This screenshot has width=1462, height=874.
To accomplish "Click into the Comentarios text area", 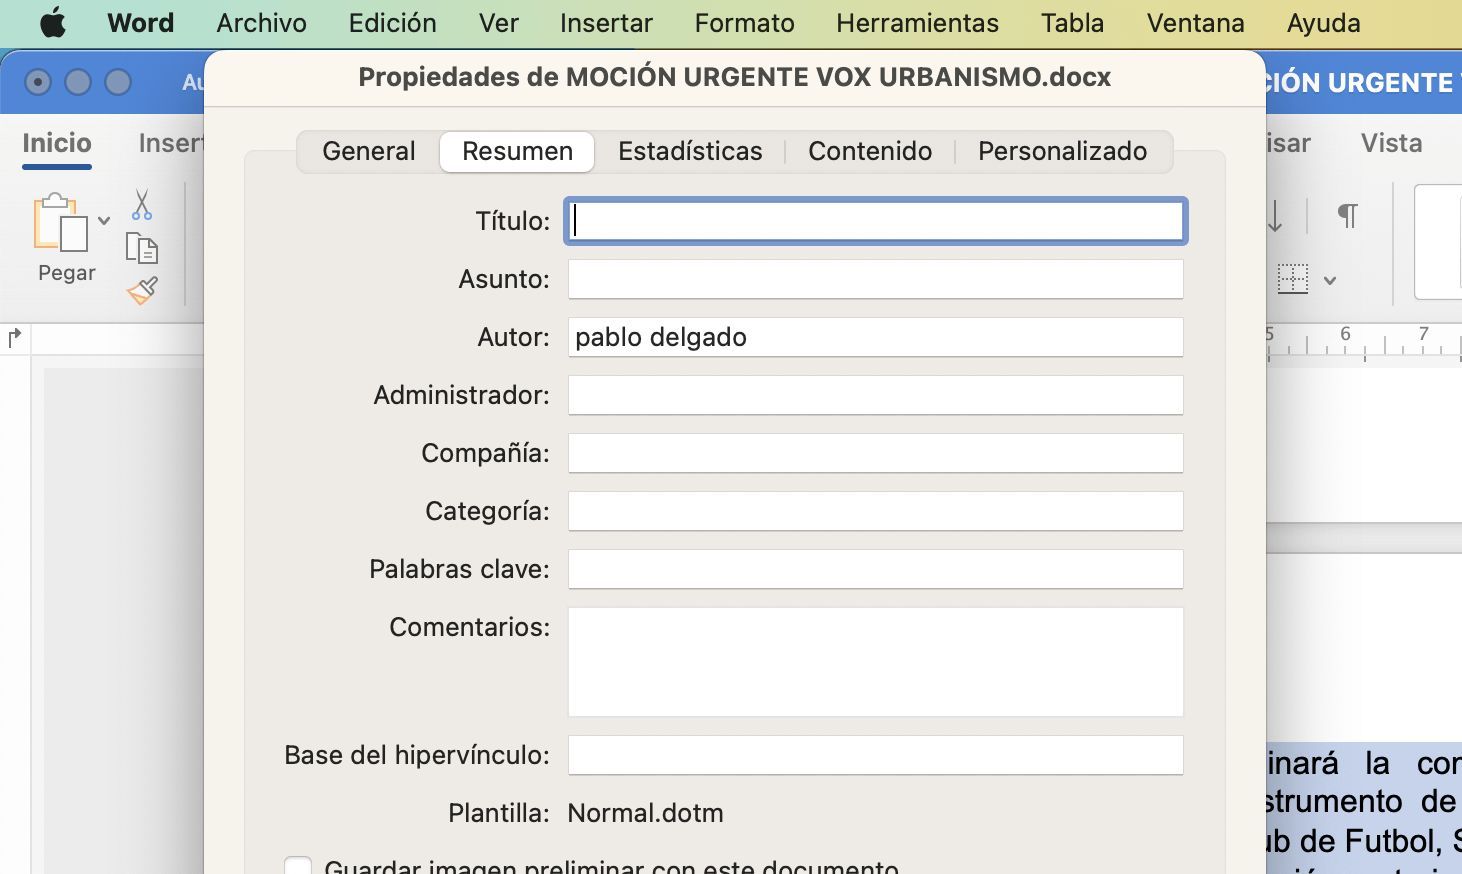I will pos(875,661).
